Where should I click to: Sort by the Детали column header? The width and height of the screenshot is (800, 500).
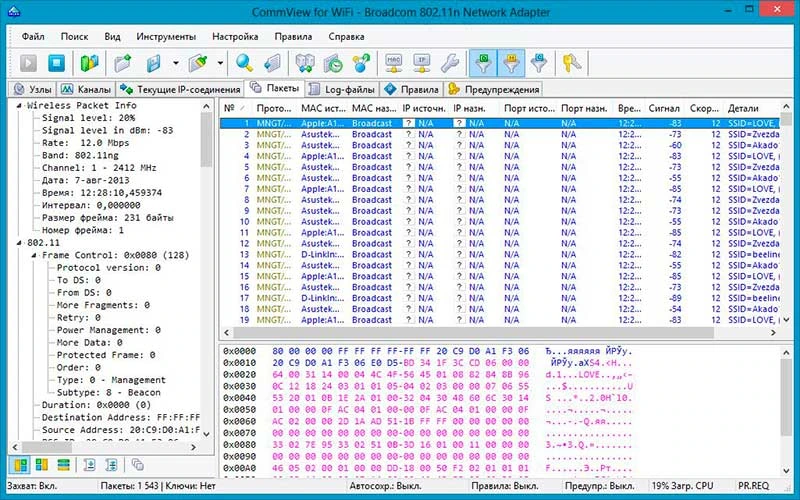(x=751, y=108)
